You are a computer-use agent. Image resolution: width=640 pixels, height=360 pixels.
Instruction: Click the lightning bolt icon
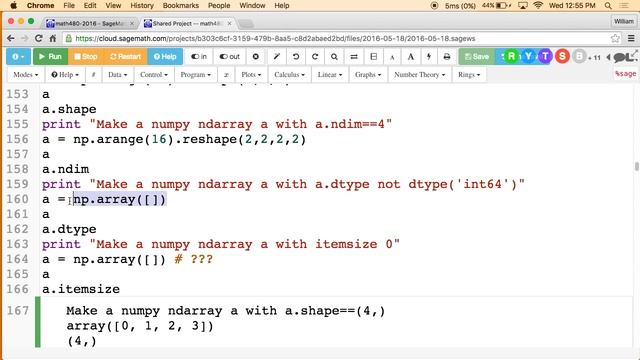click(x=429, y=57)
